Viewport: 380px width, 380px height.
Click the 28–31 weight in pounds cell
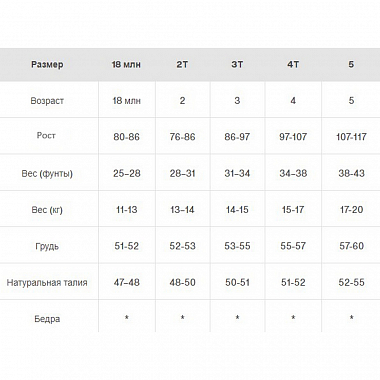[x=182, y=173]
